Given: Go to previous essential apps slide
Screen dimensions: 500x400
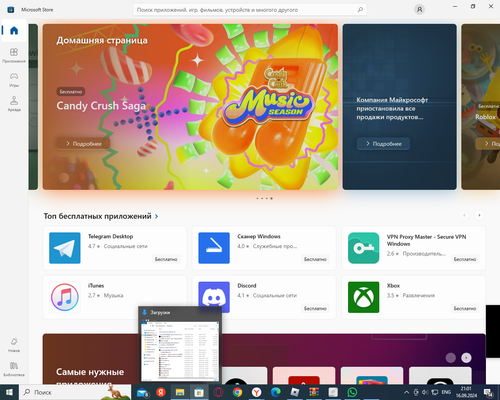Looking at the screenshot, I should tap(451, 358).
